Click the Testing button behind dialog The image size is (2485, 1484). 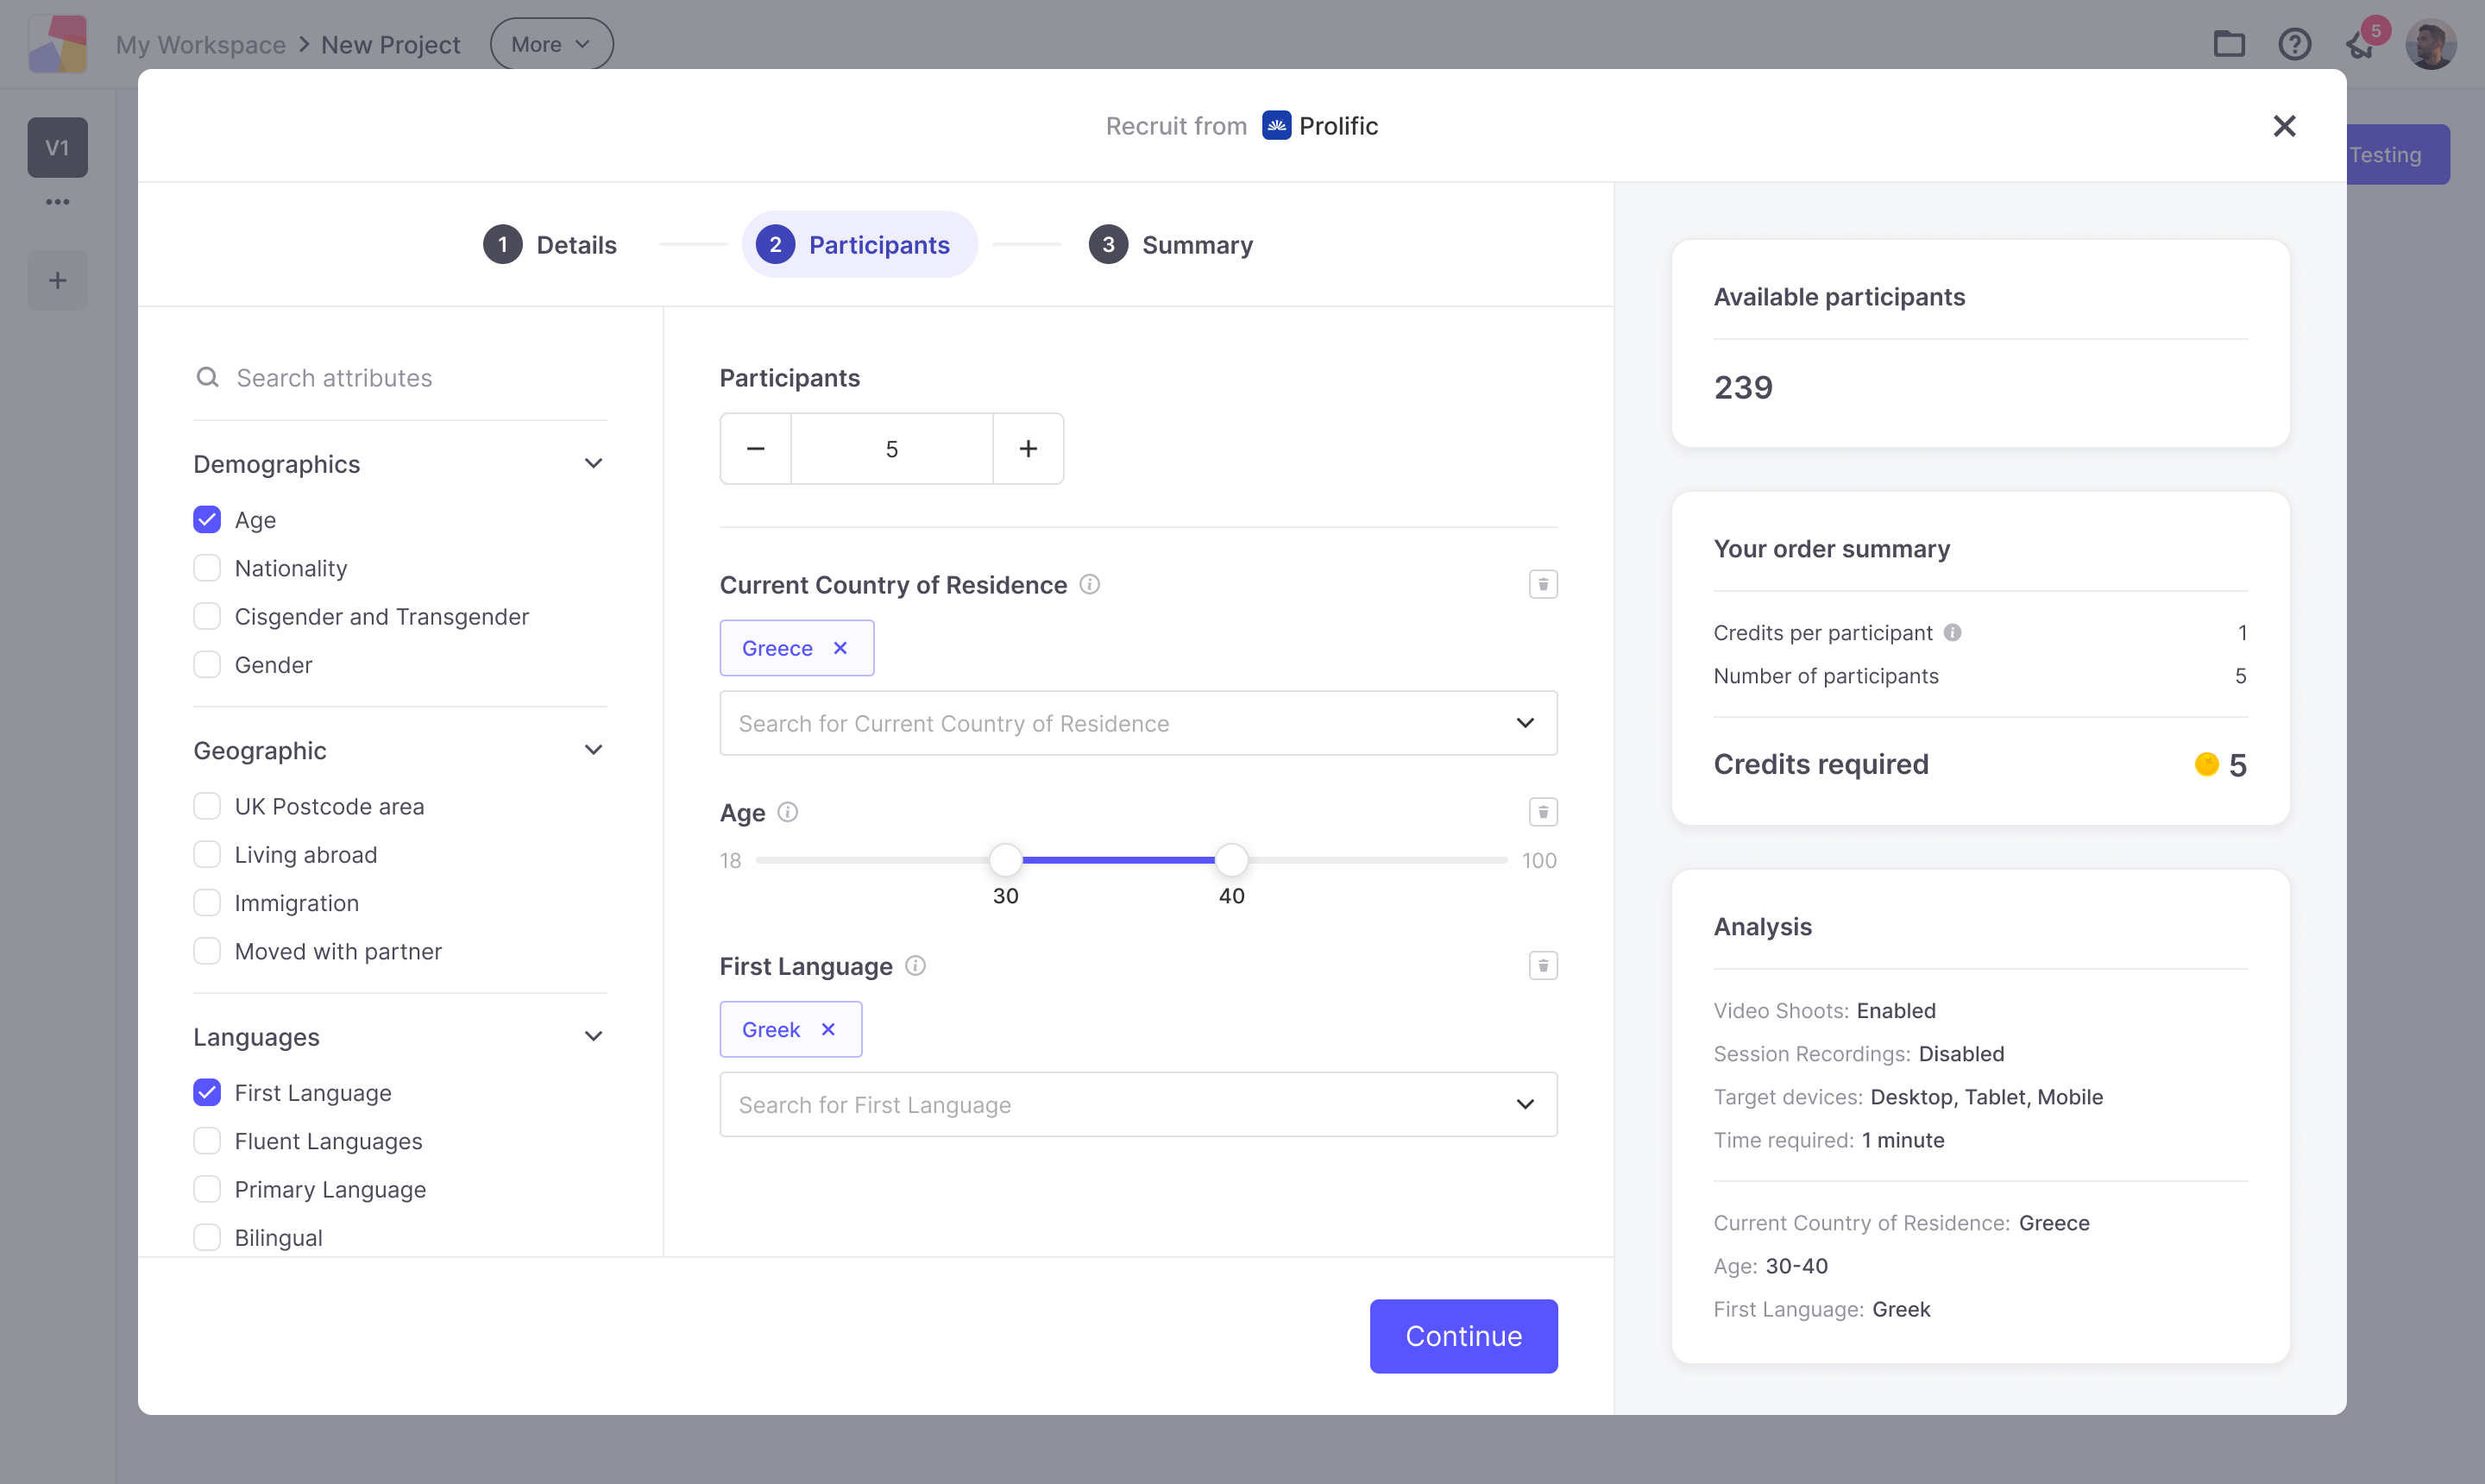pyautogui.click(x=2397, y=155)
